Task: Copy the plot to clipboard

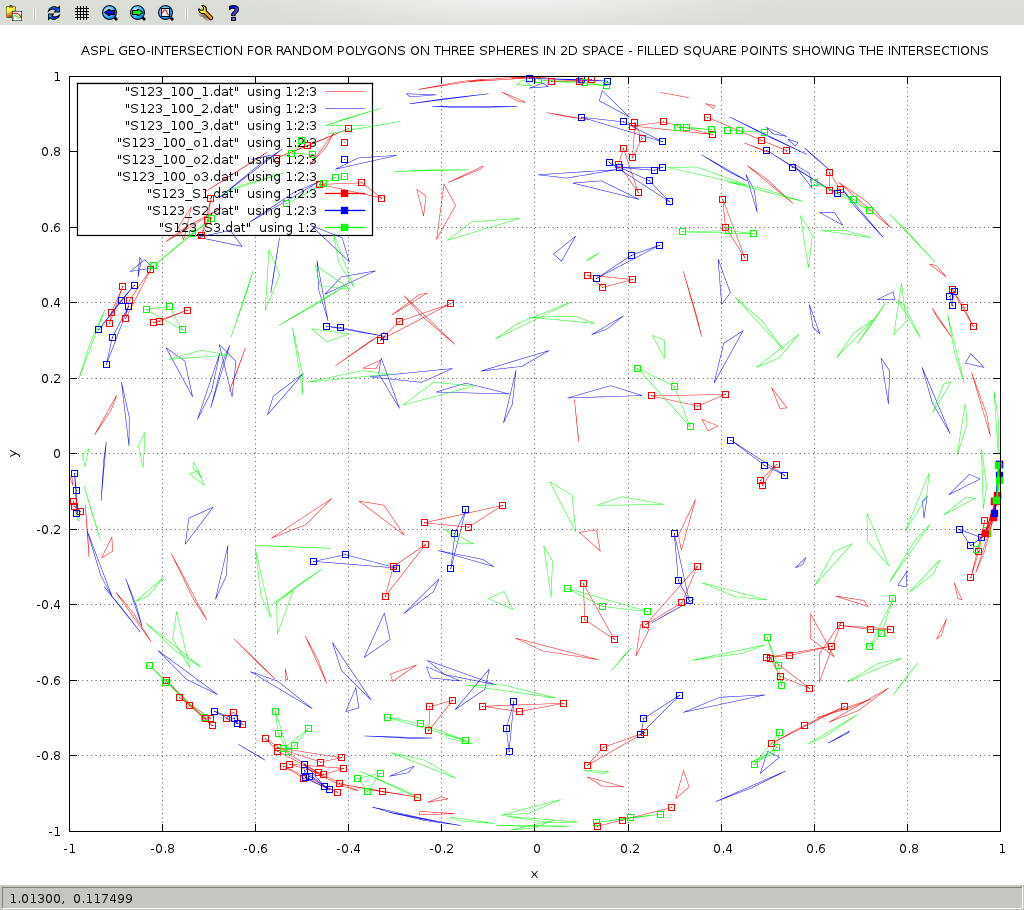Action: (14, 13)
